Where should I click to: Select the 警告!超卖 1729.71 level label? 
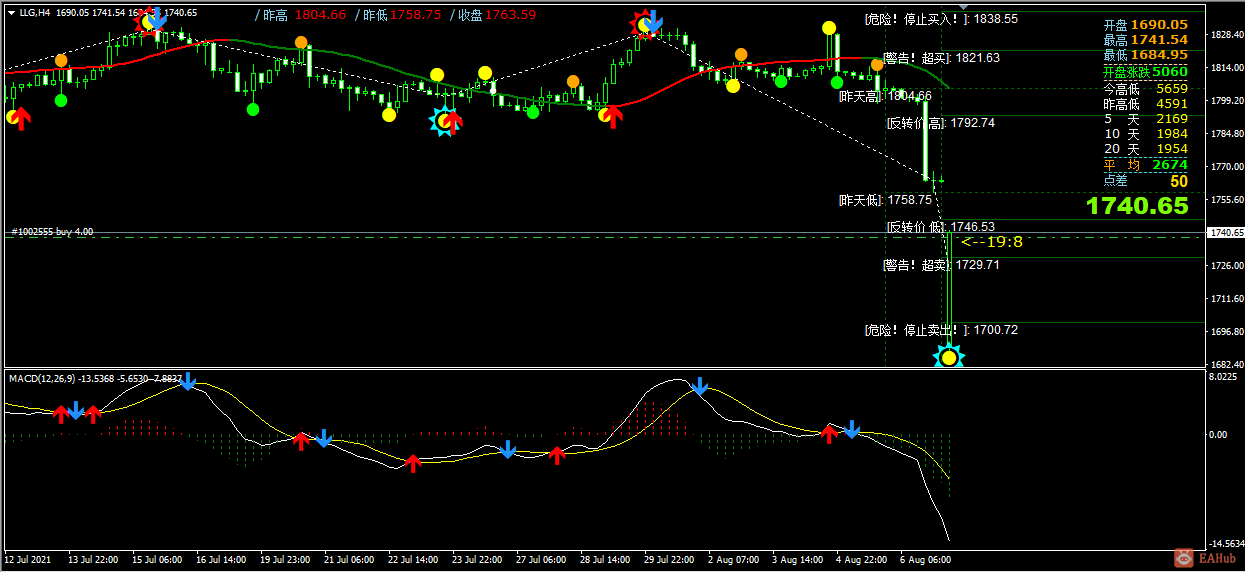click(x=941, y=265)
